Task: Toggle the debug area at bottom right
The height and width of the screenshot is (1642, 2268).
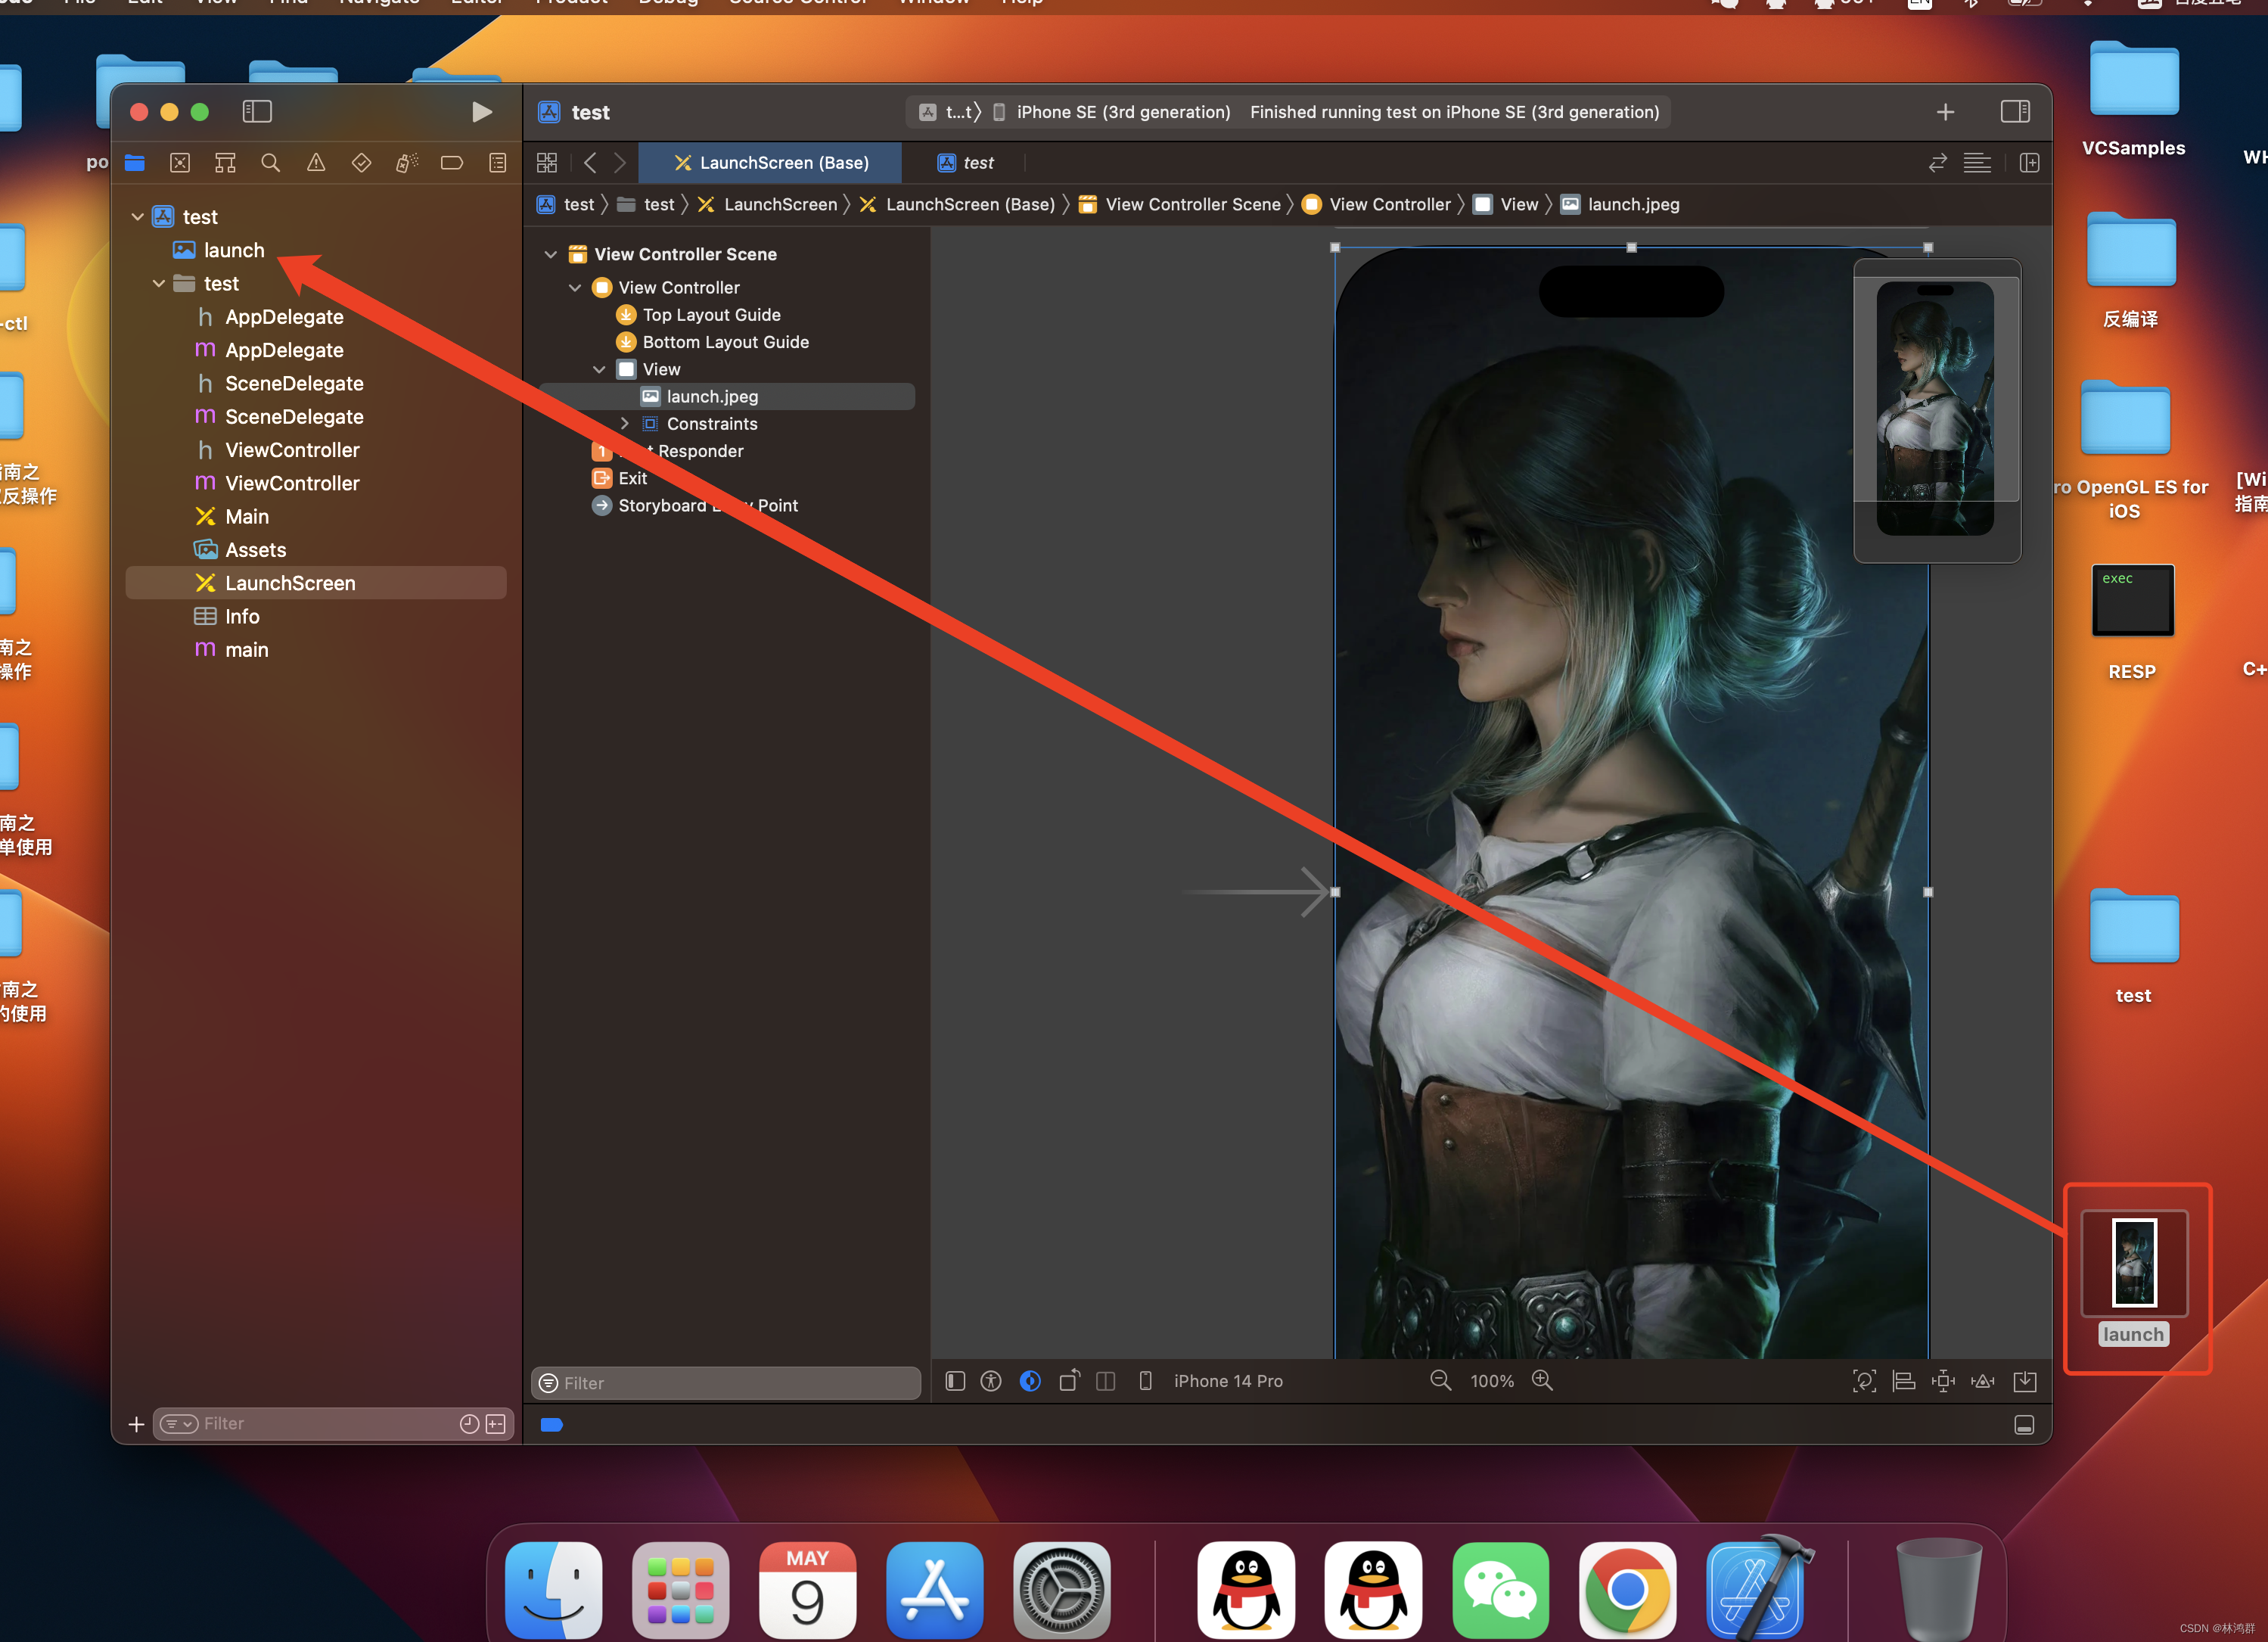Action: 2024,1425
